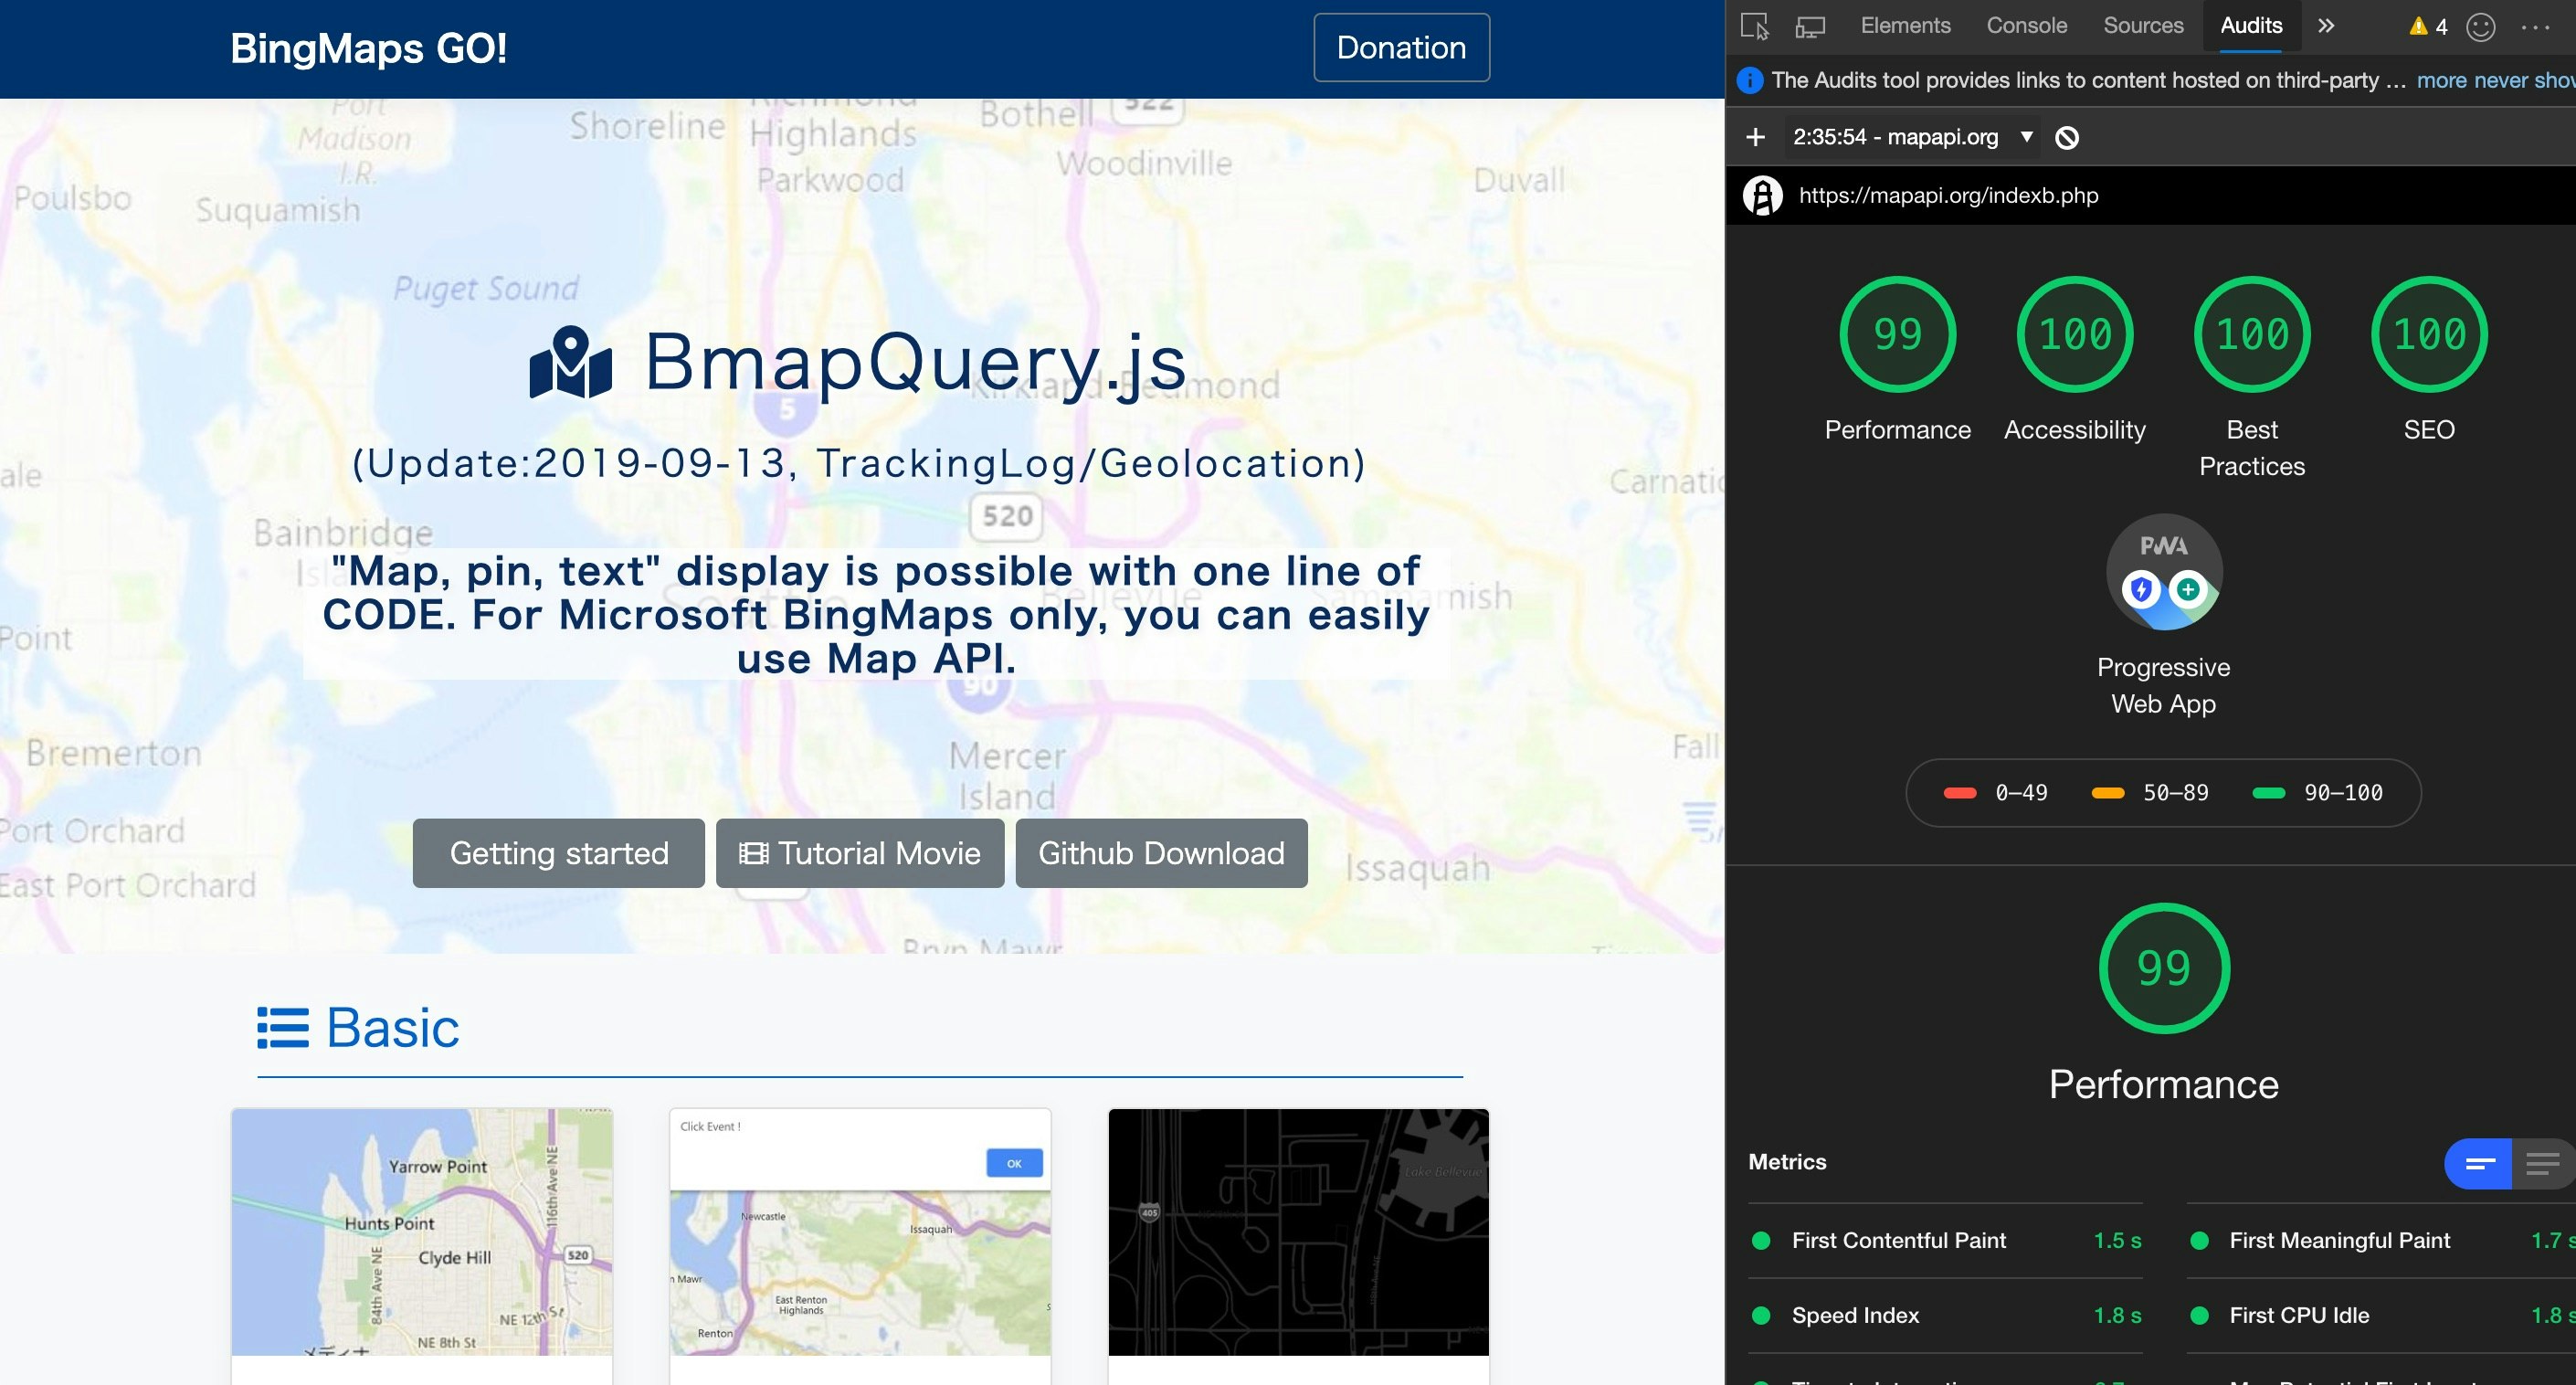Open the Sources panel

(x=2142, y=25)
